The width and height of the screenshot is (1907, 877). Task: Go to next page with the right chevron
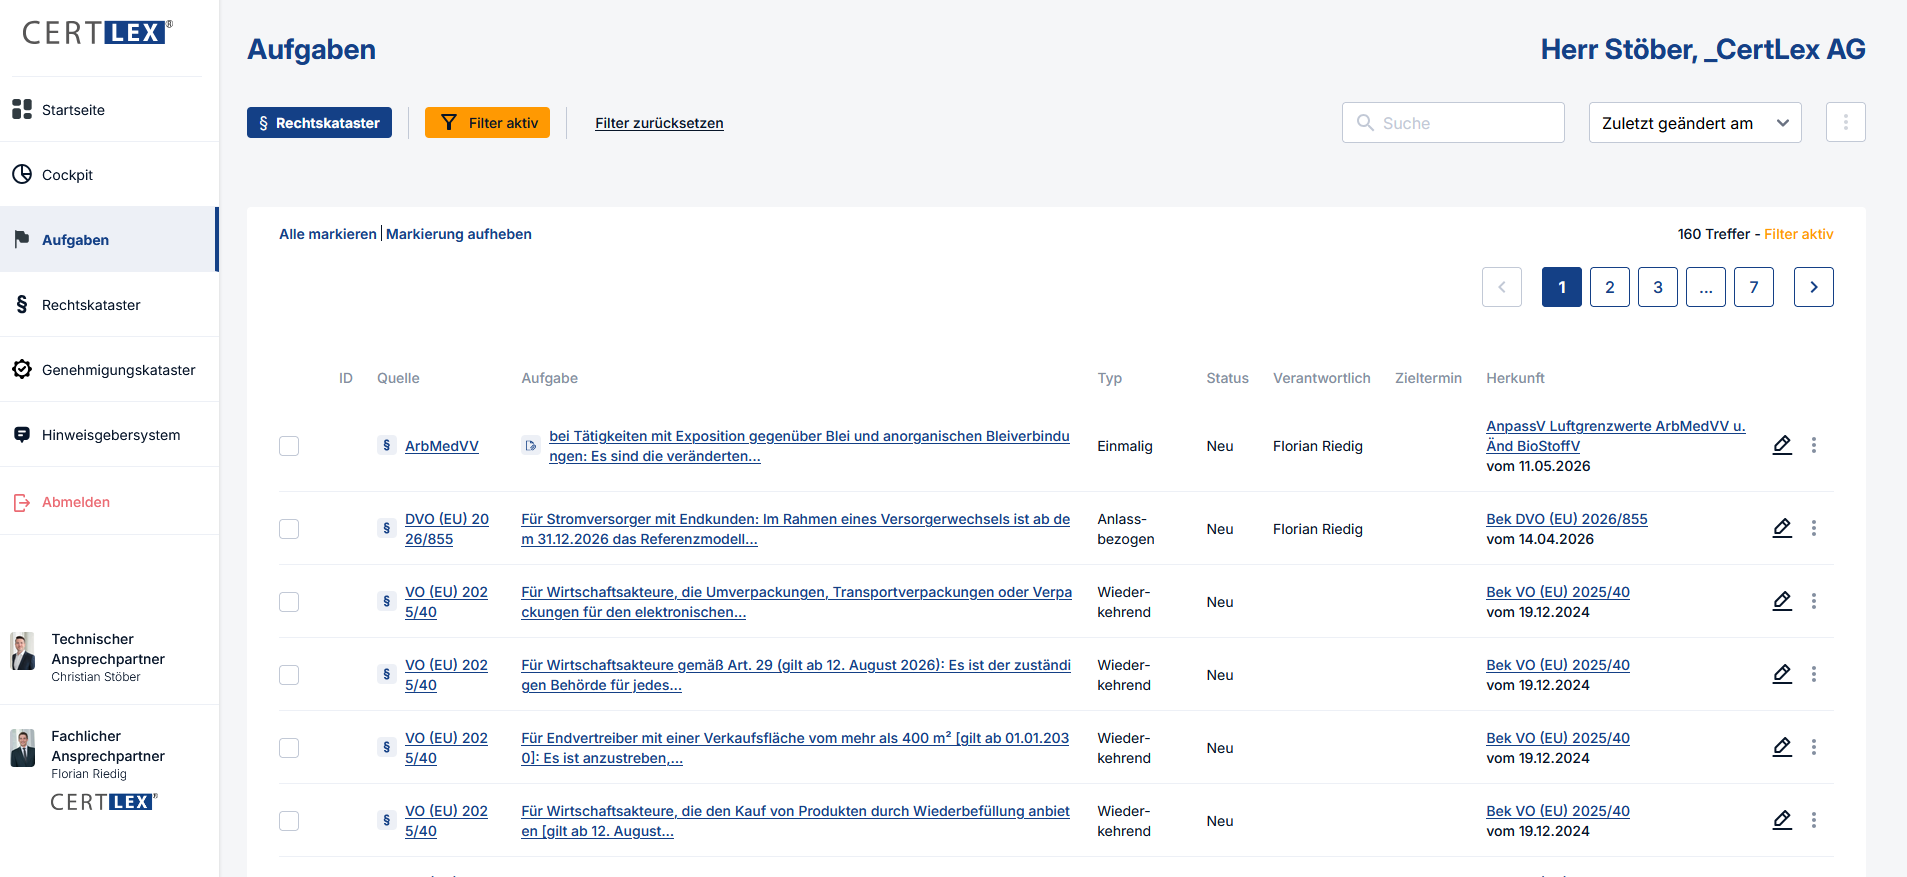click(x=1814, y=287)
